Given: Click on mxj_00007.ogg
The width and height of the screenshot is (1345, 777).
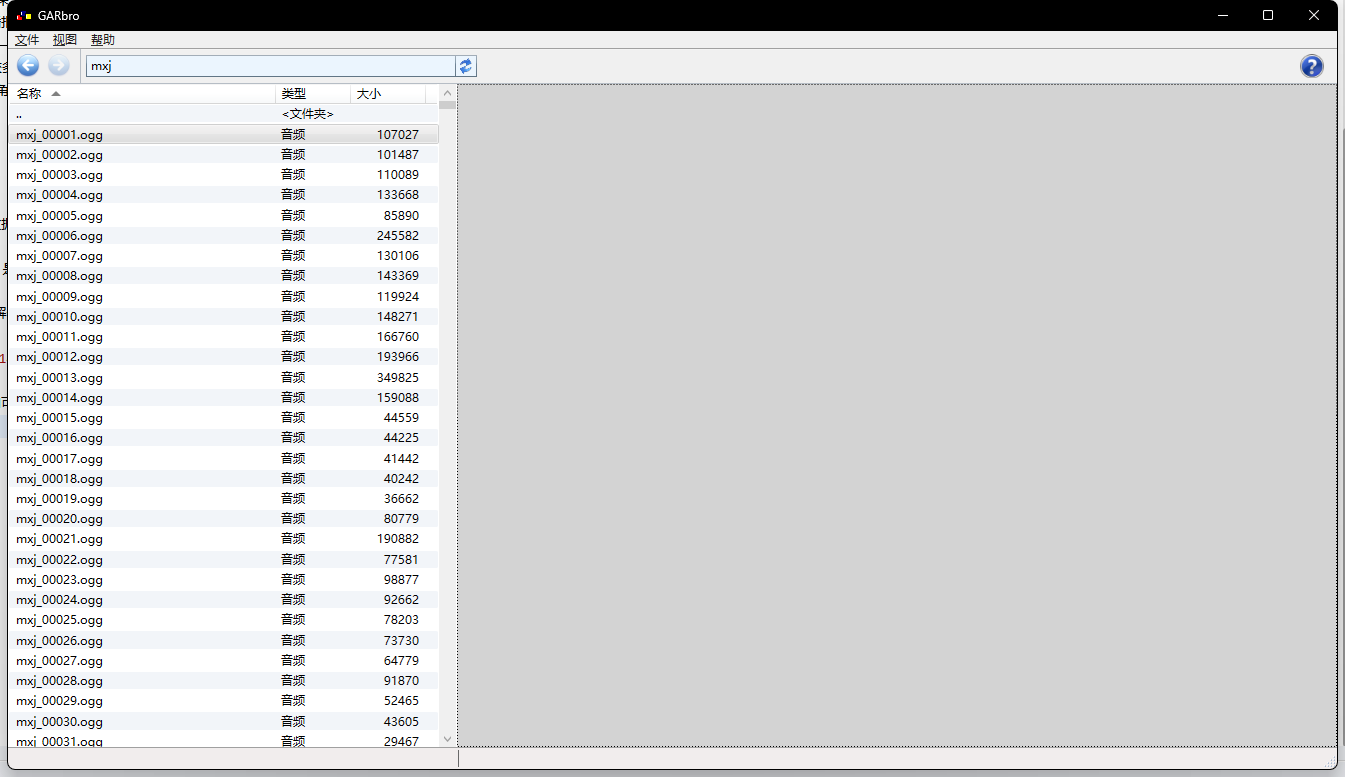Looking at the screenshot, I should pyautogui.click(x=223, y=256).
